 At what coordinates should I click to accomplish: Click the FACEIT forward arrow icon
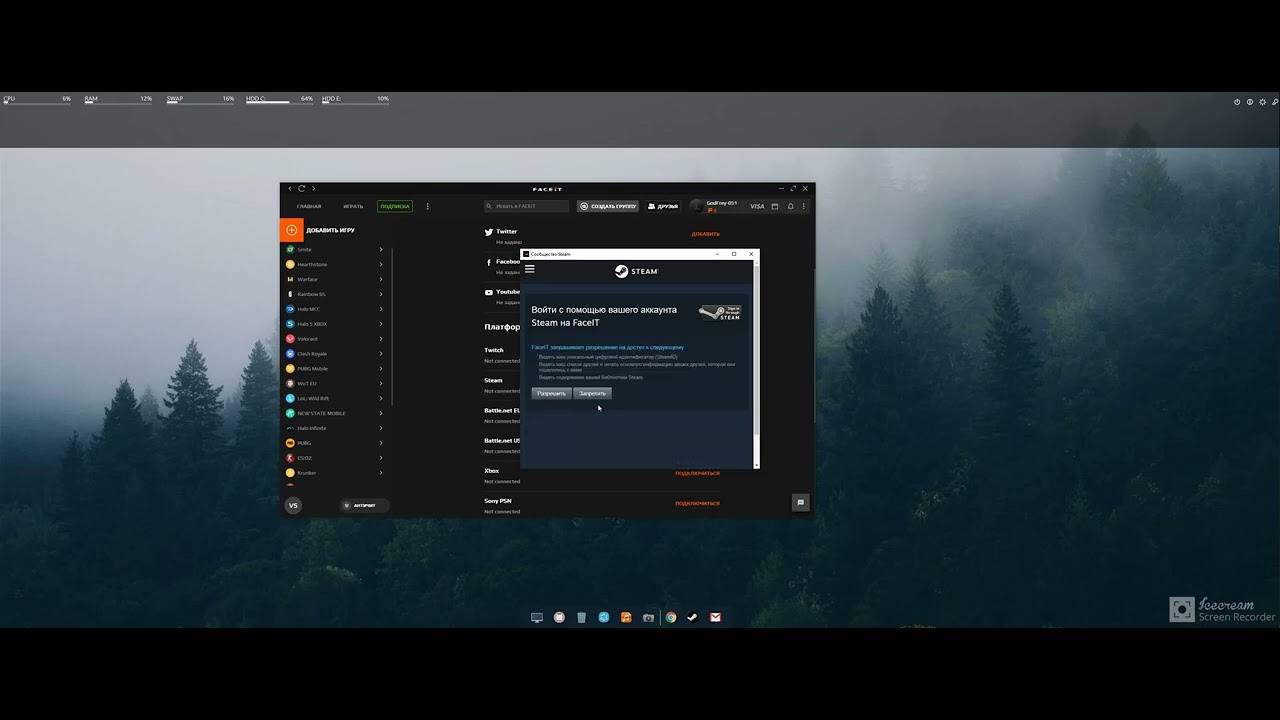click(x=313, y=188)
